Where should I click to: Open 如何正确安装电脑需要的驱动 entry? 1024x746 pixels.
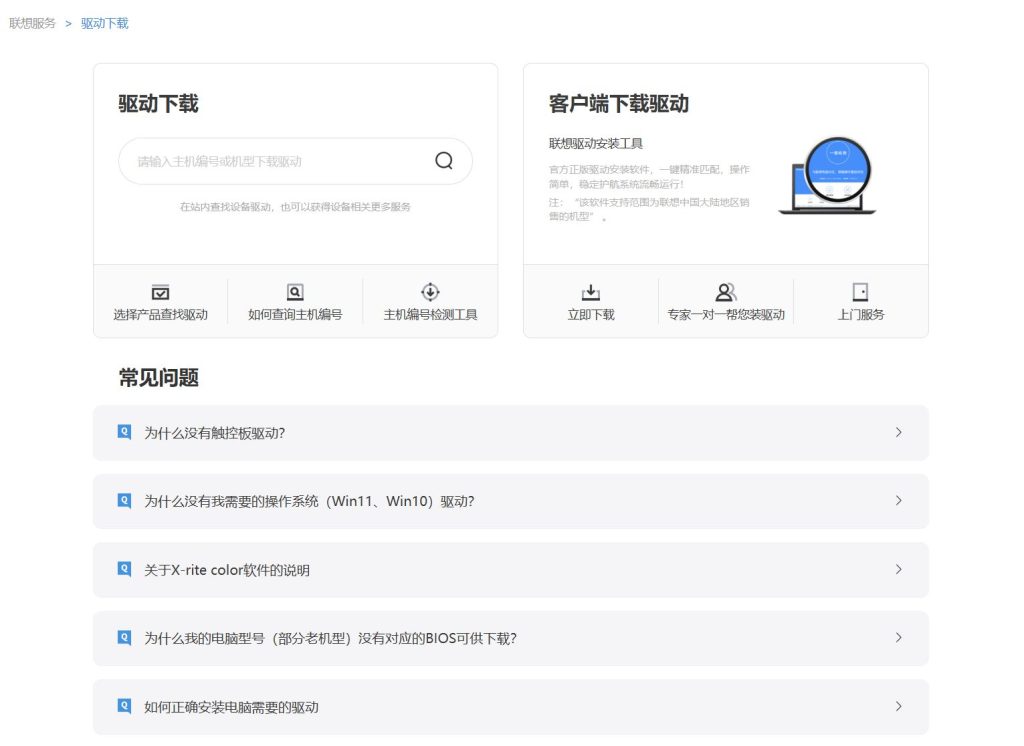511,707
